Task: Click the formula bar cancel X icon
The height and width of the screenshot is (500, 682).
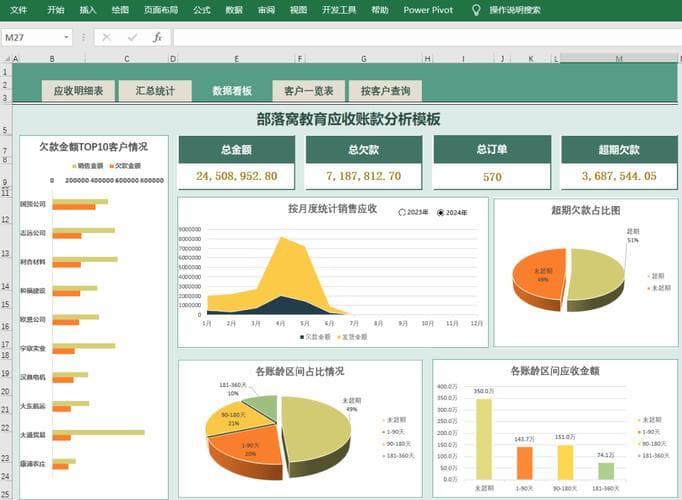Action: 107,37
